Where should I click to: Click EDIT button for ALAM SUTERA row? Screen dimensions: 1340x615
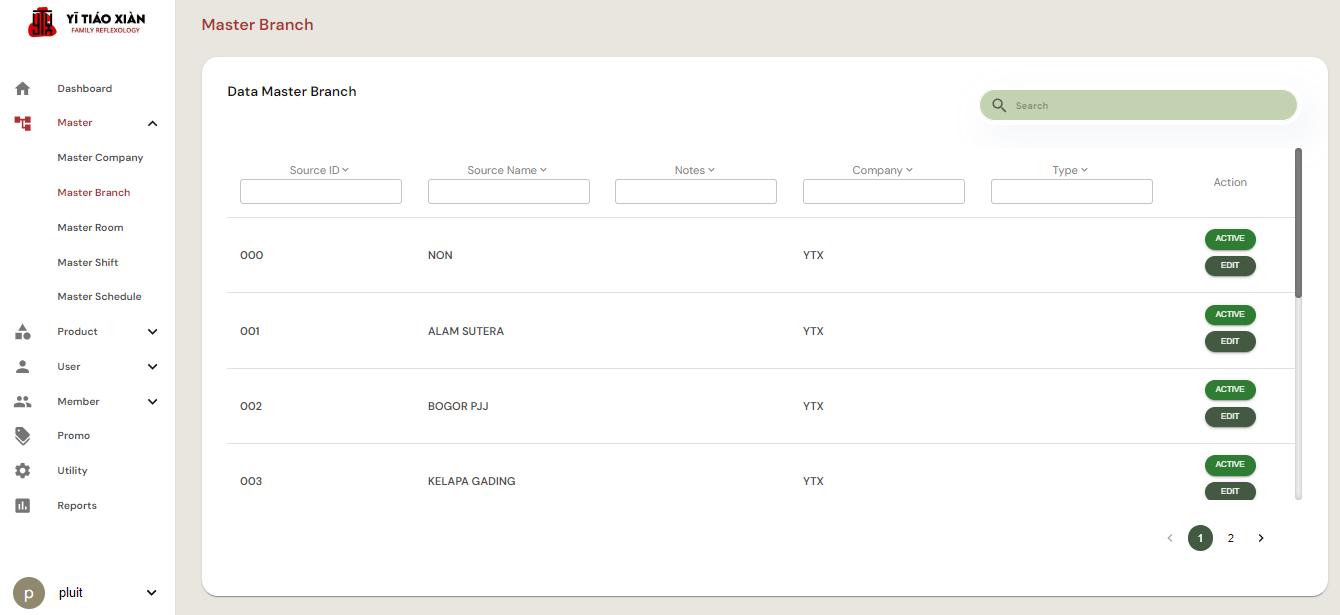pos(1229,342)
